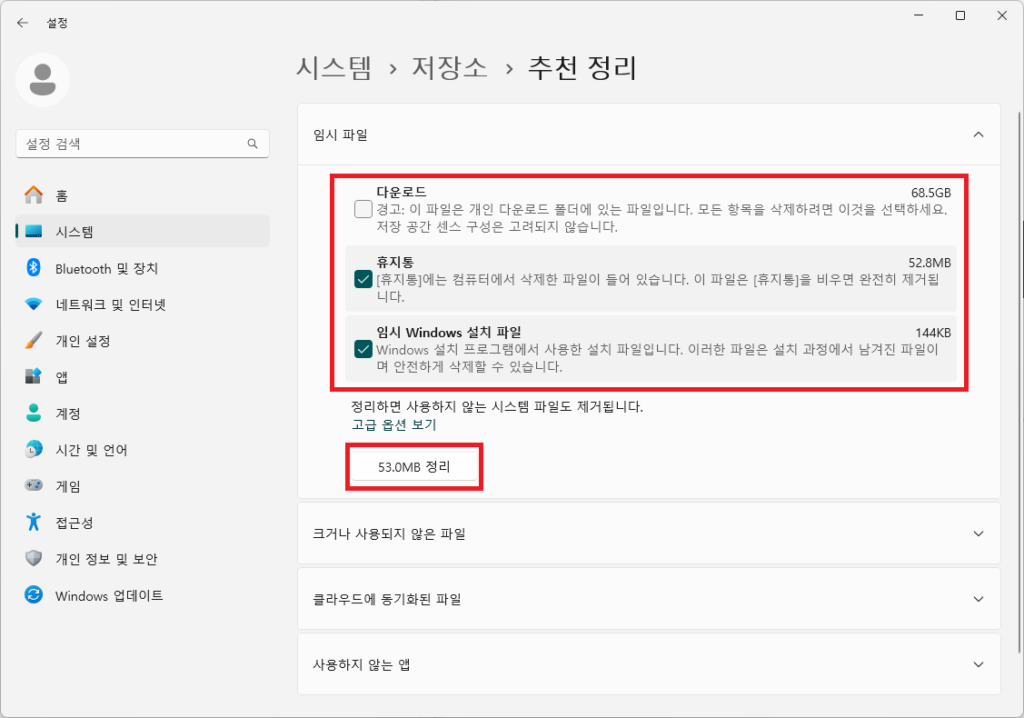1024x718 pixels.
Task: Maximize the Settings window
Action: pyautogui.click(x=960, y=16)
